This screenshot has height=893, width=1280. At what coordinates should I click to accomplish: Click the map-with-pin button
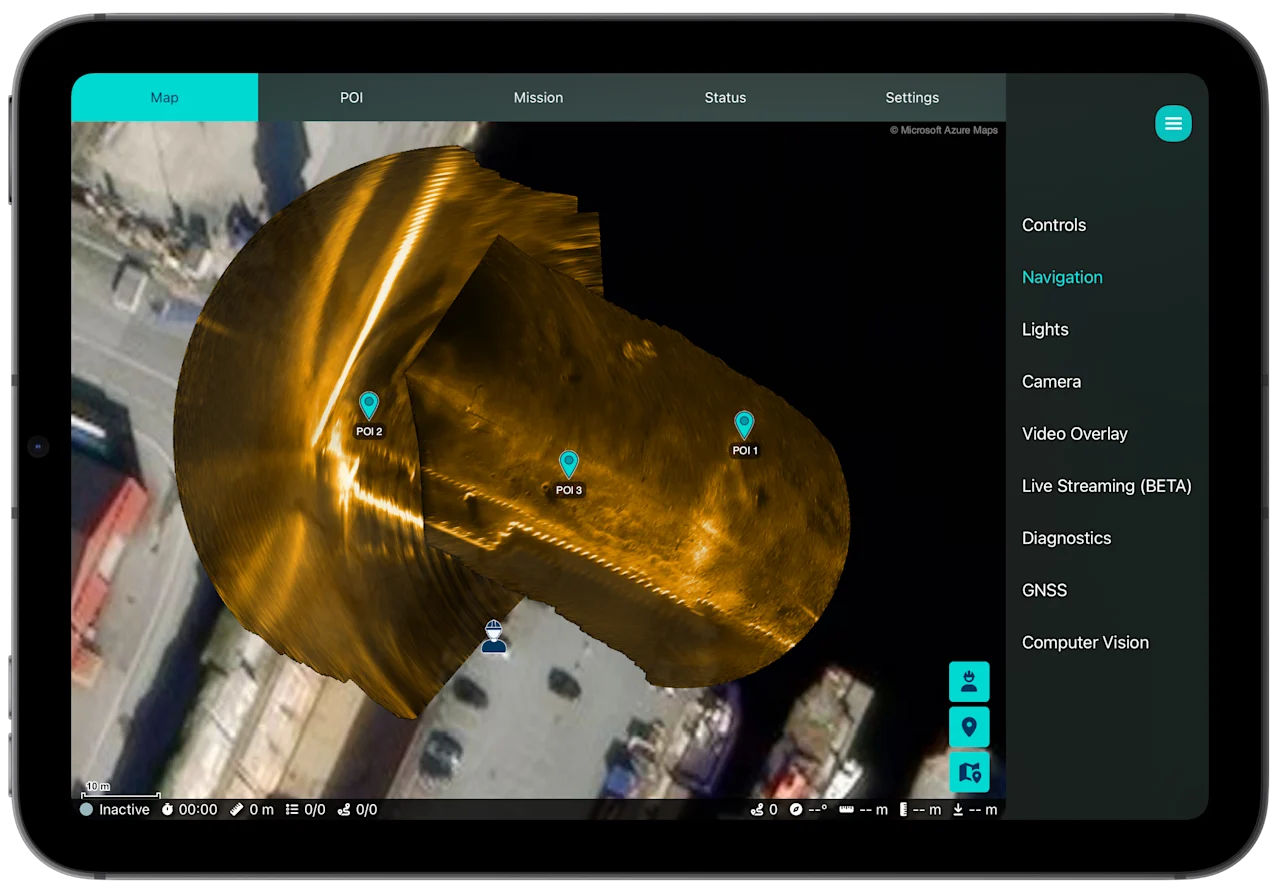pos(969,772)
